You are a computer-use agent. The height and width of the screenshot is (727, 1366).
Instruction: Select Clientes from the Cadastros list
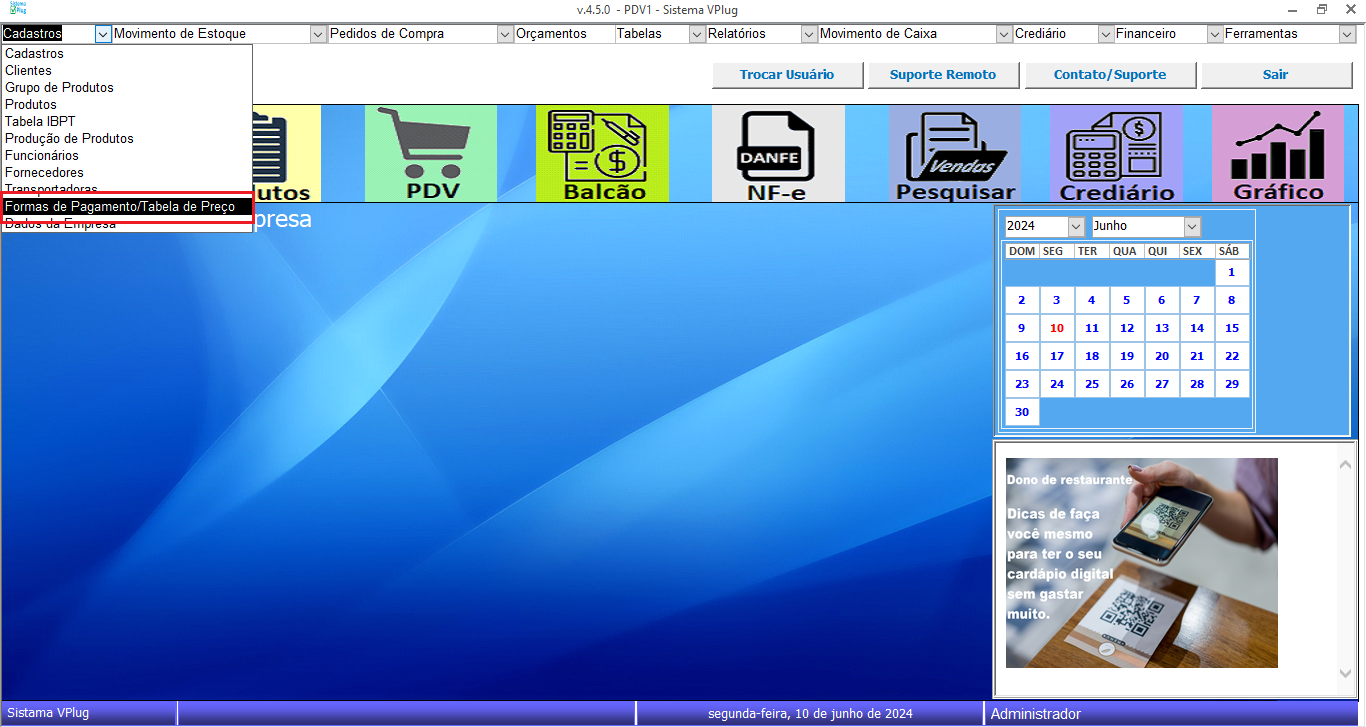pyautogui.click(x=28, y=71)
